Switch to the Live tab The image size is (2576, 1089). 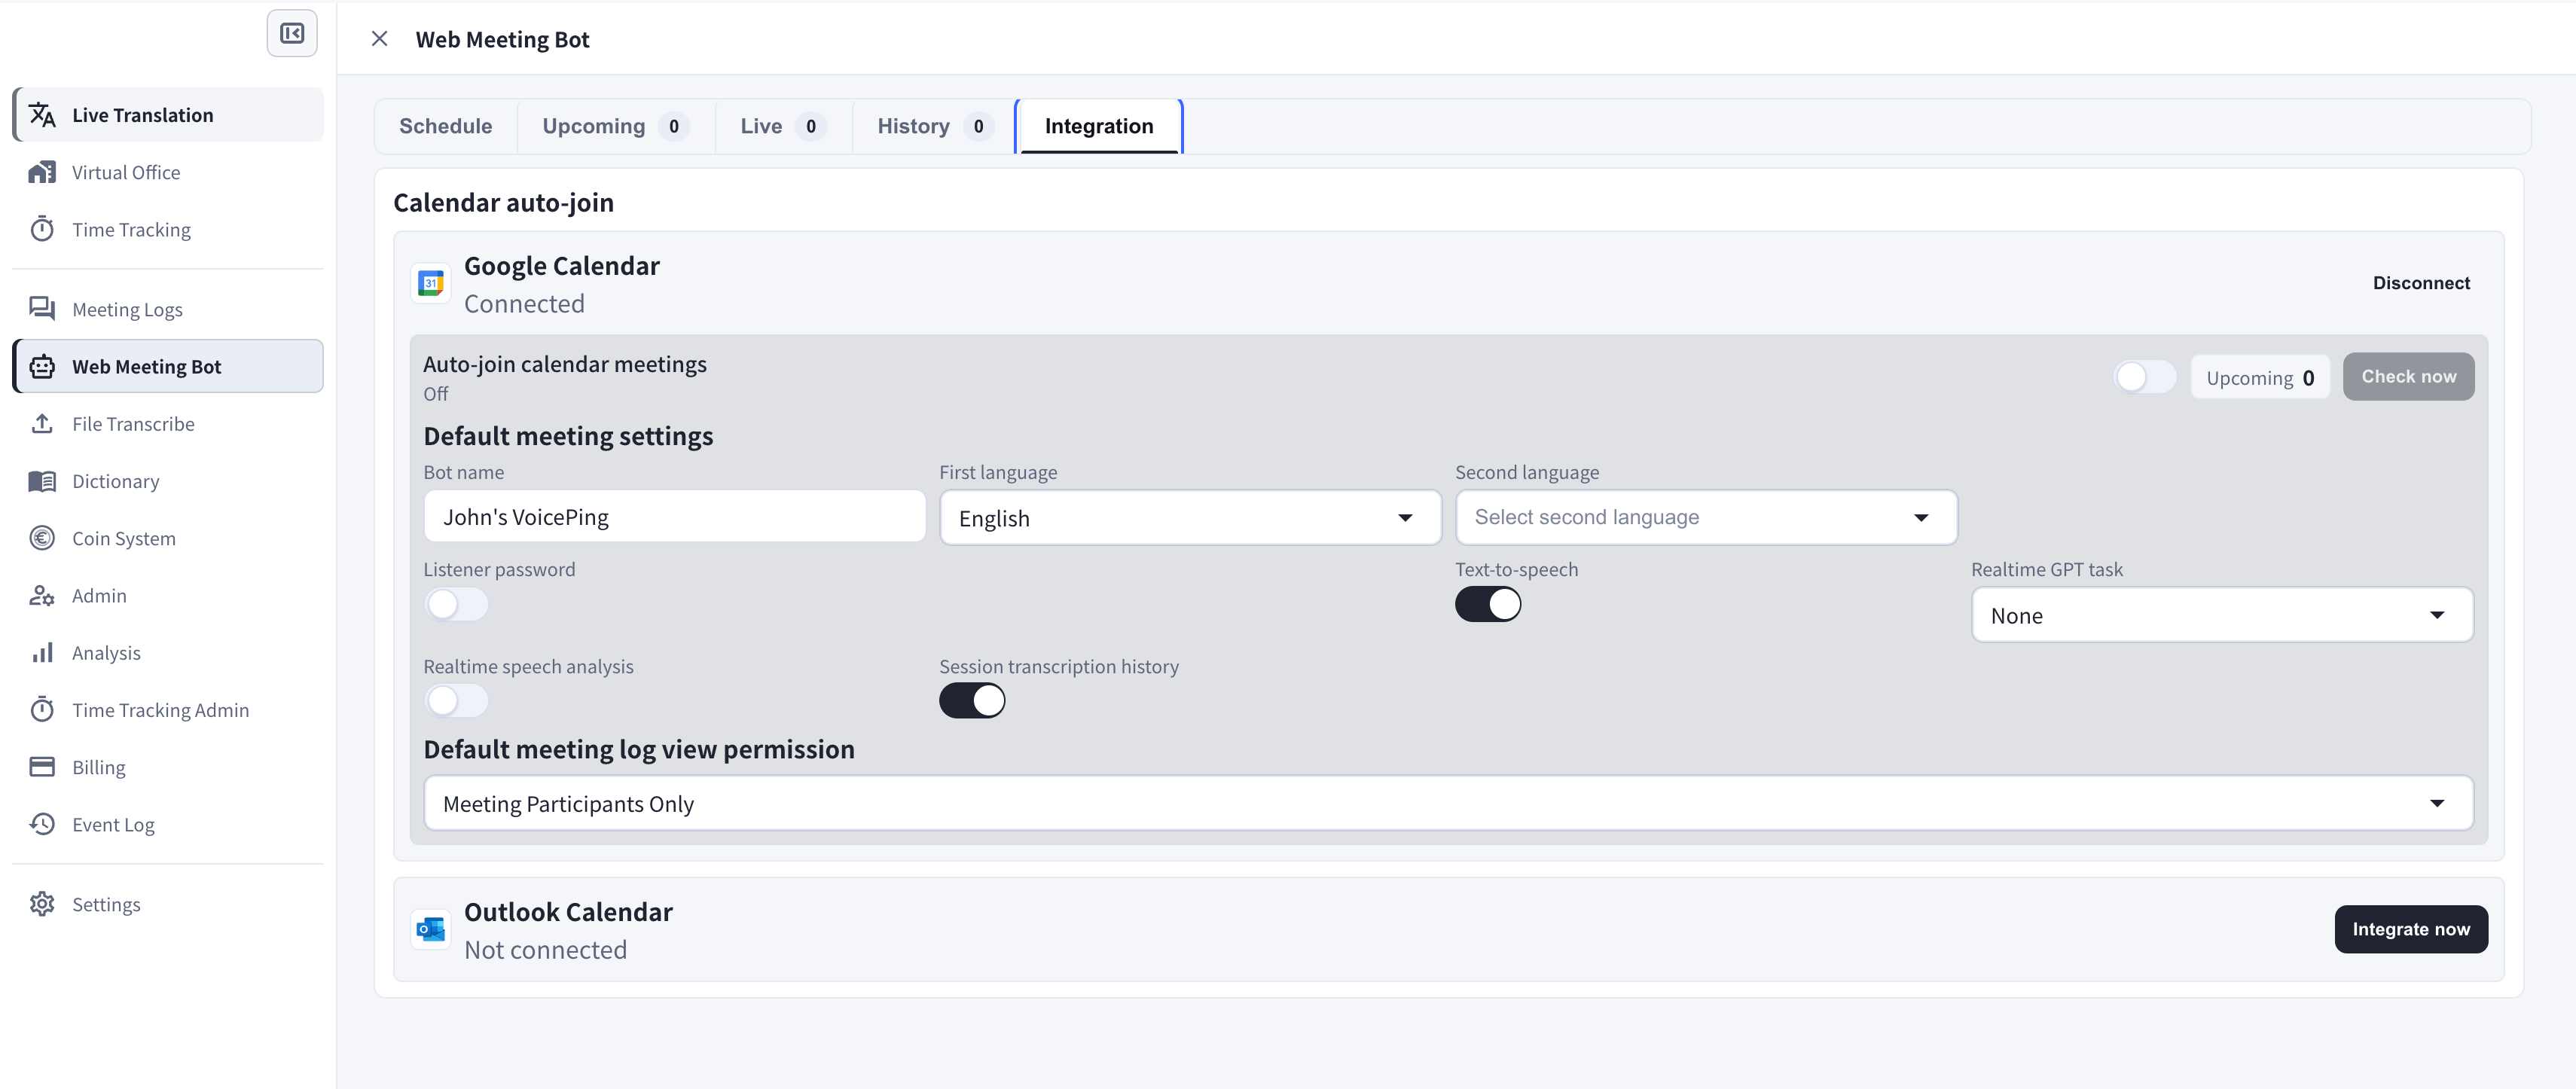(784, 126)
